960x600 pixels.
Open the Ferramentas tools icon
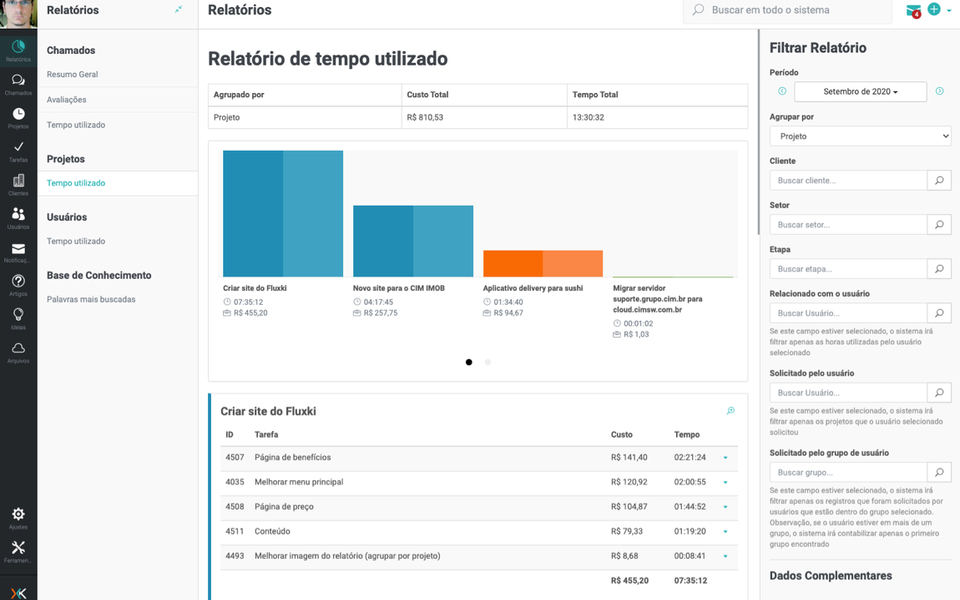[x=18, y=551]
